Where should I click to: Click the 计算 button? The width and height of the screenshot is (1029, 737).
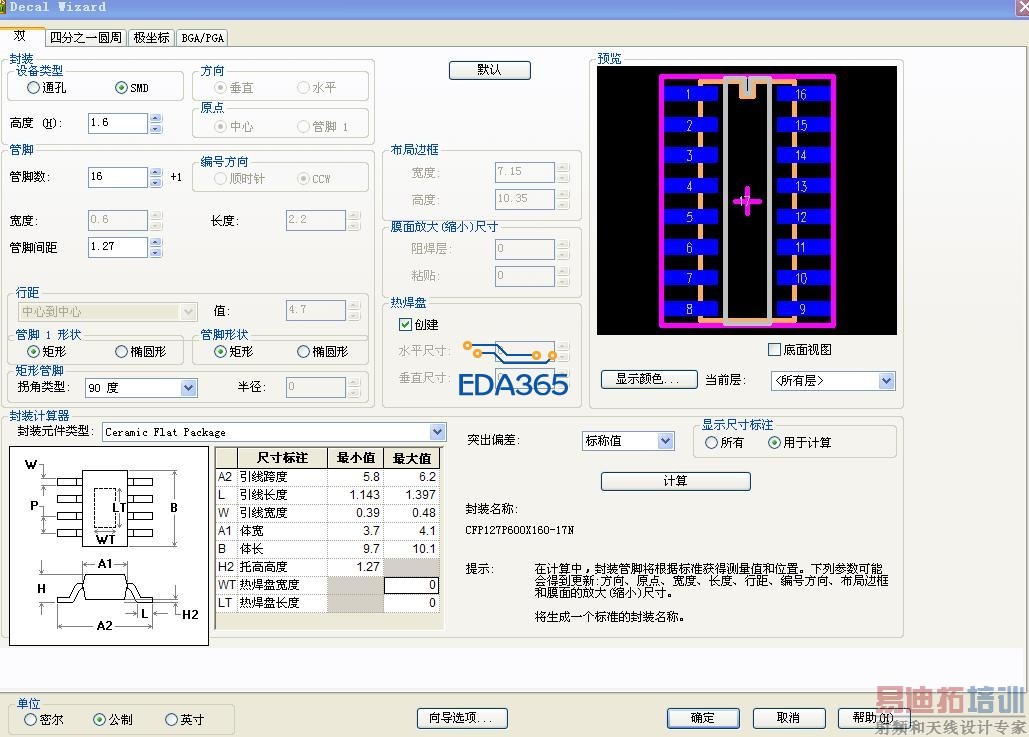pyautogui.click(x=675, y=481)
